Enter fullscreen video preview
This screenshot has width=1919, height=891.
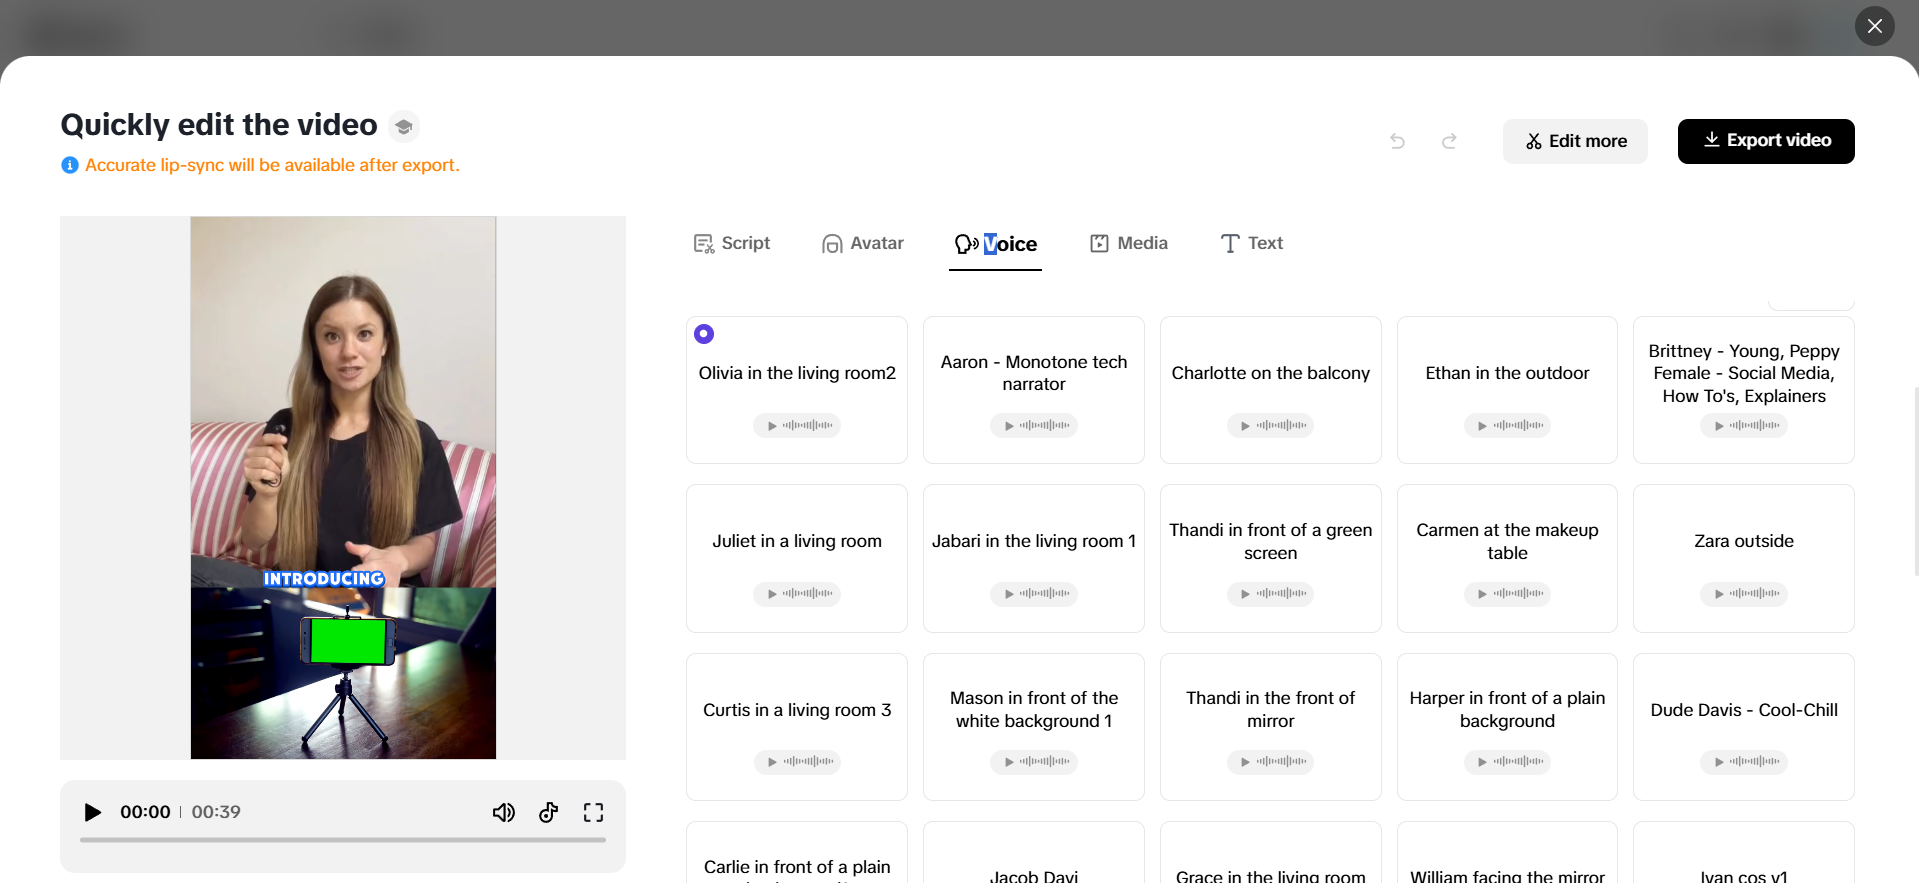click(x=593, y=812)
